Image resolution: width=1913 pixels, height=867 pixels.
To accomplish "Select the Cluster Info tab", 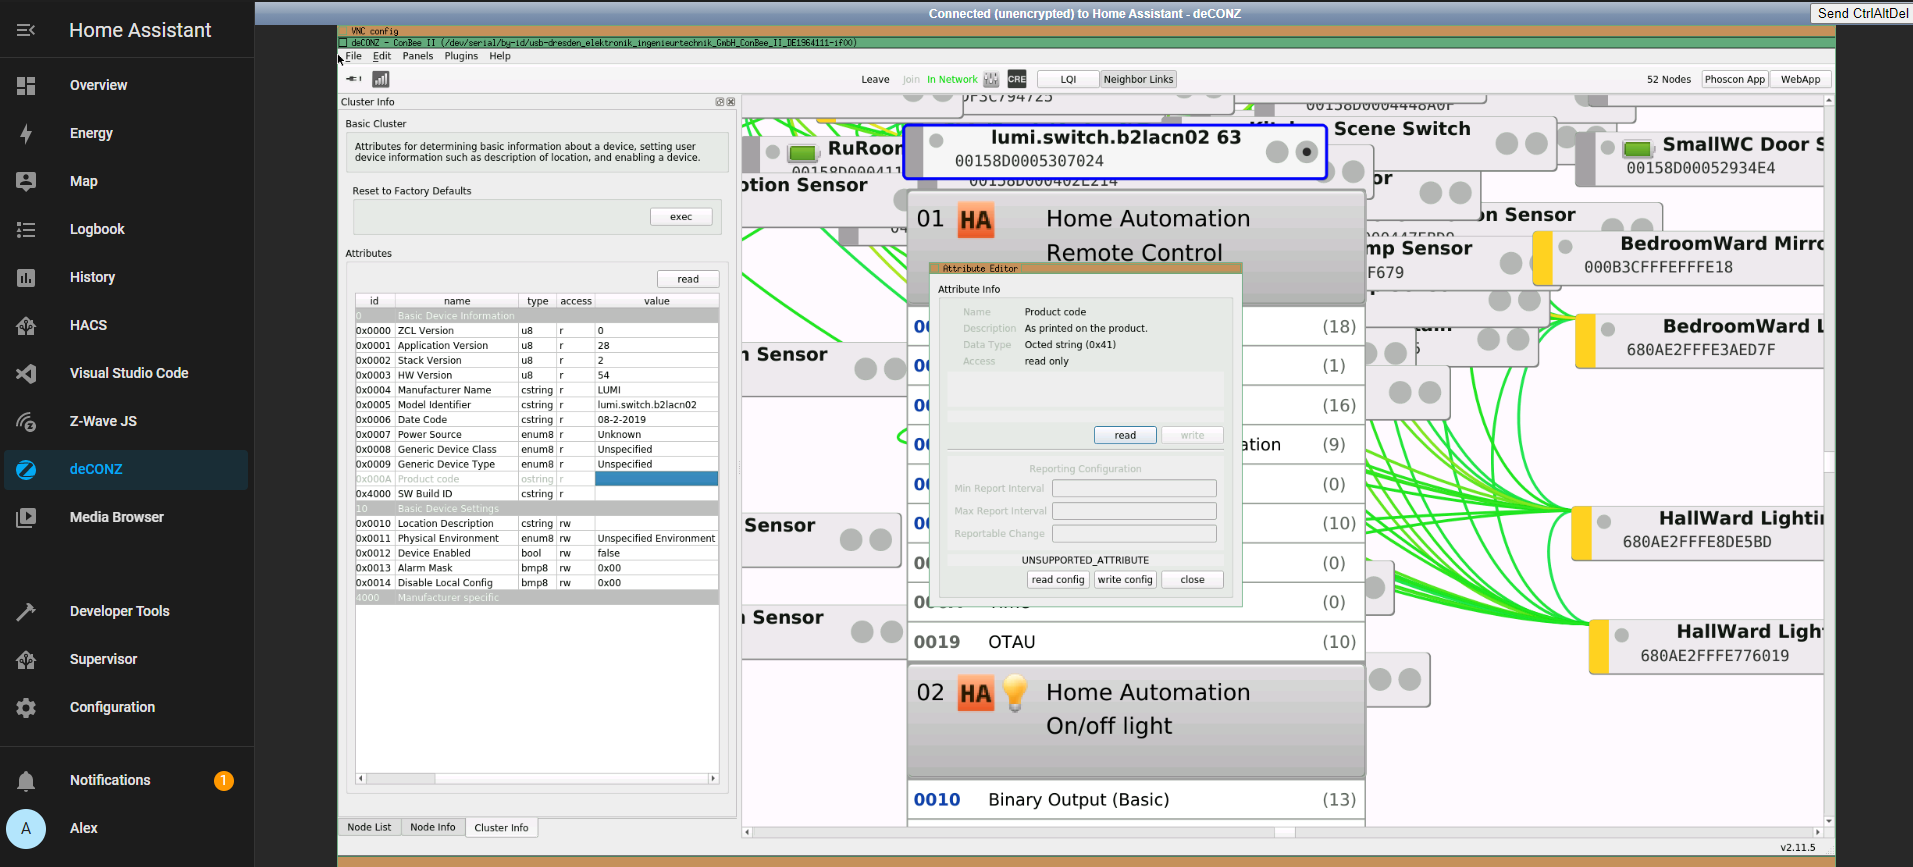I will tap(501, 827).
